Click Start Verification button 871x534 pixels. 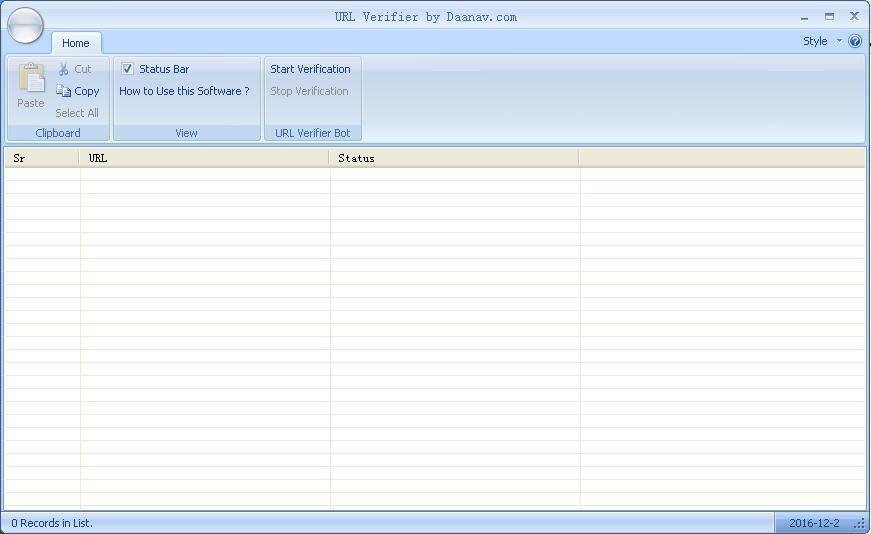310,69
